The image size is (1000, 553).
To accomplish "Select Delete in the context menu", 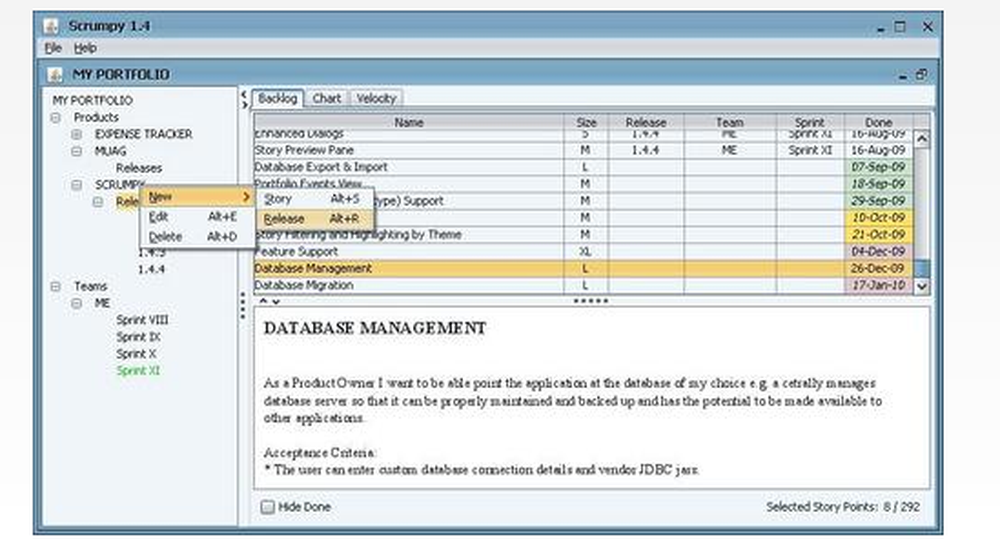I will (x=197, y=237).
